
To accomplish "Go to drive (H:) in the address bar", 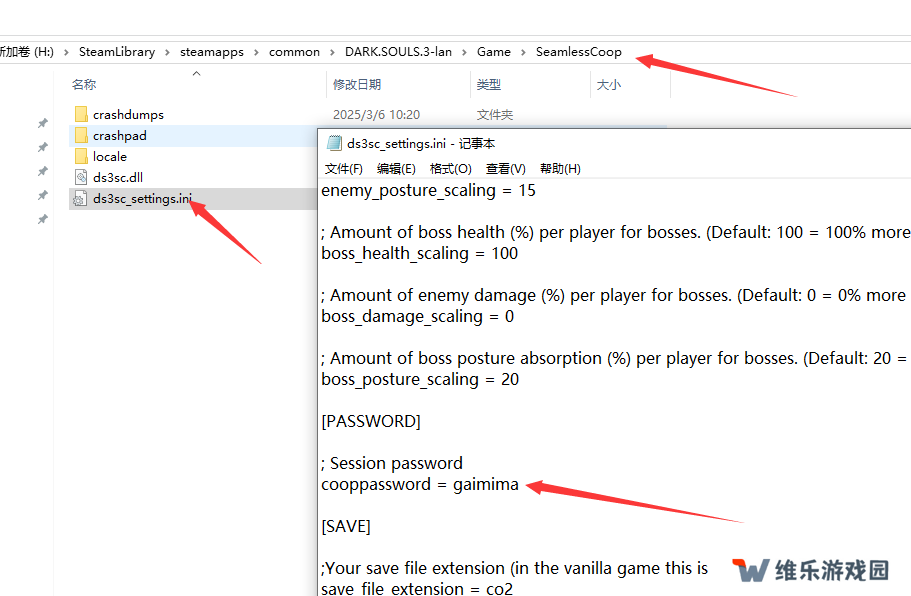I will [x=27, y=52].
